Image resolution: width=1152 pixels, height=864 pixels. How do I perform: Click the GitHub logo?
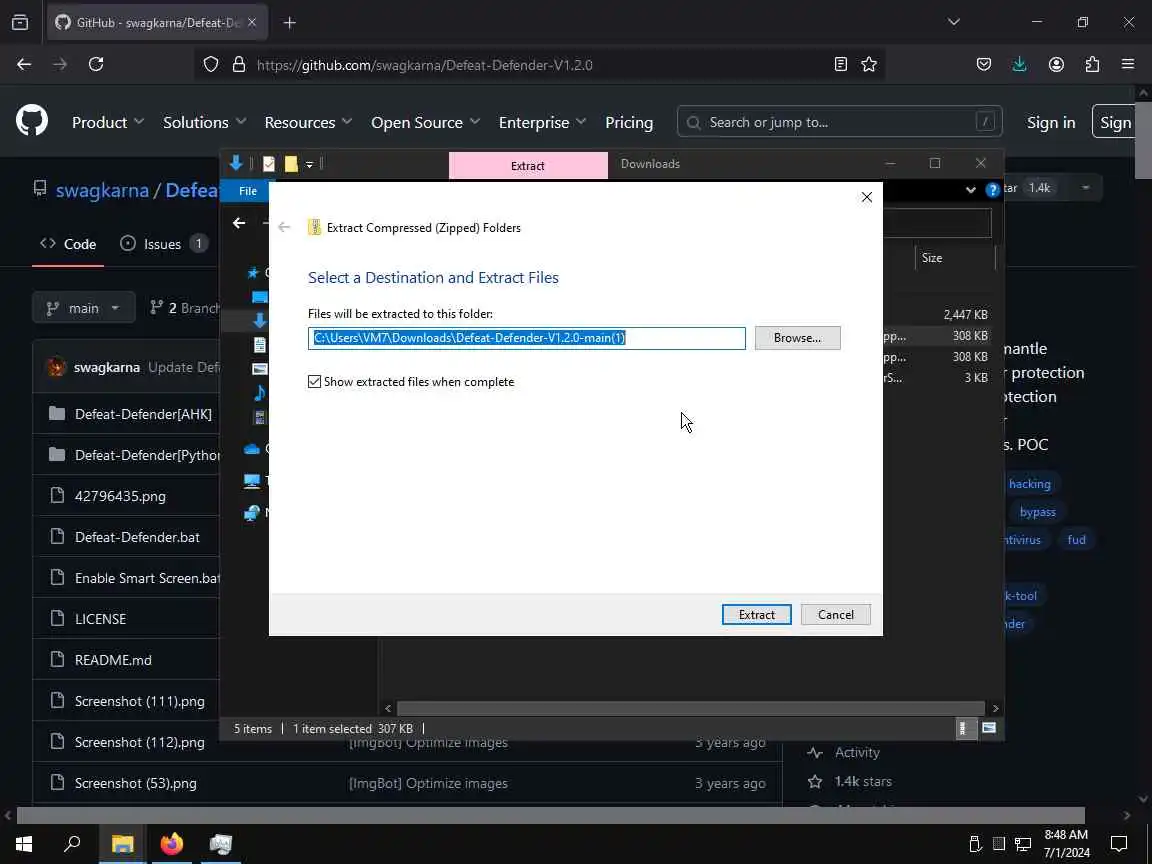pyautogui.click(x=32, y=121)
